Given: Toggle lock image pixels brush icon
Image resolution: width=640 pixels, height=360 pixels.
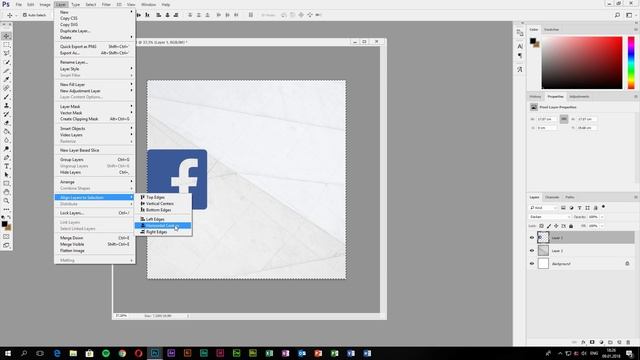Looking at the screenshot, I should [549, 226].
